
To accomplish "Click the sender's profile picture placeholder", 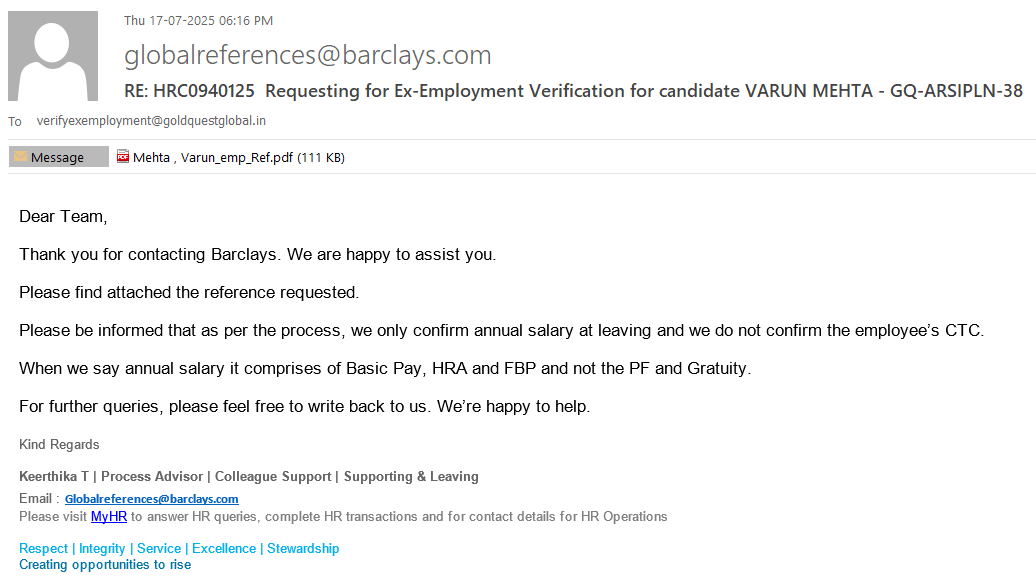I will pos(53,56).
